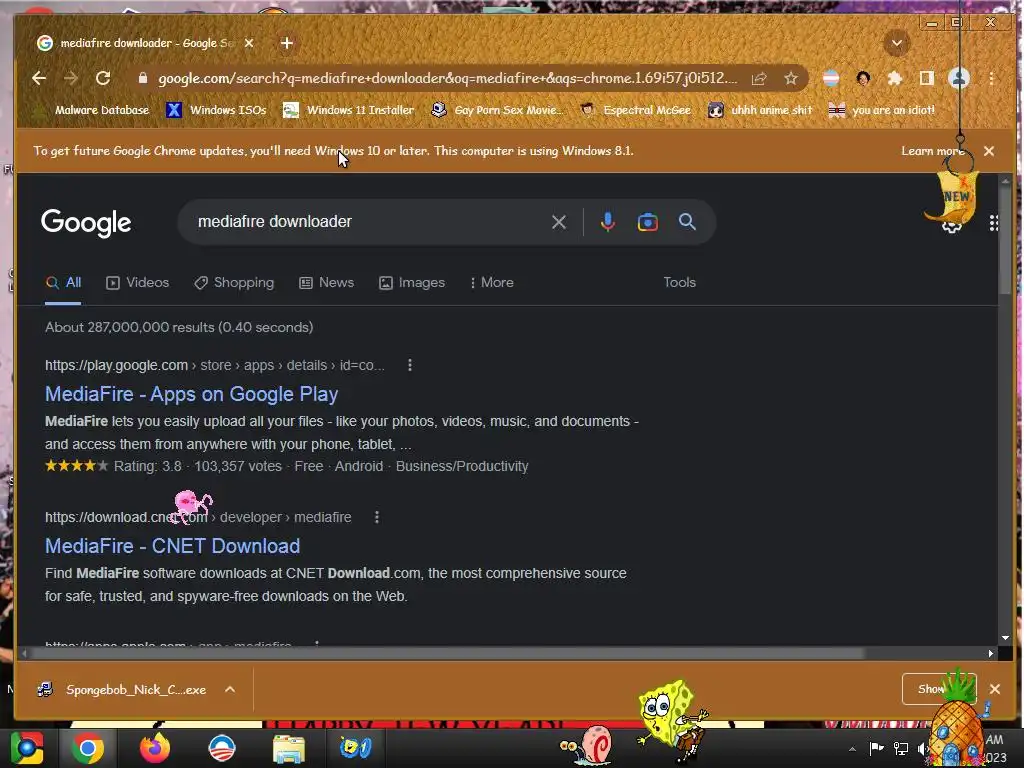Open the blue striped circle taskbar app
The height and width of the screenshot is (768, 1024).
pyautogui.click(x=221, y=748)
